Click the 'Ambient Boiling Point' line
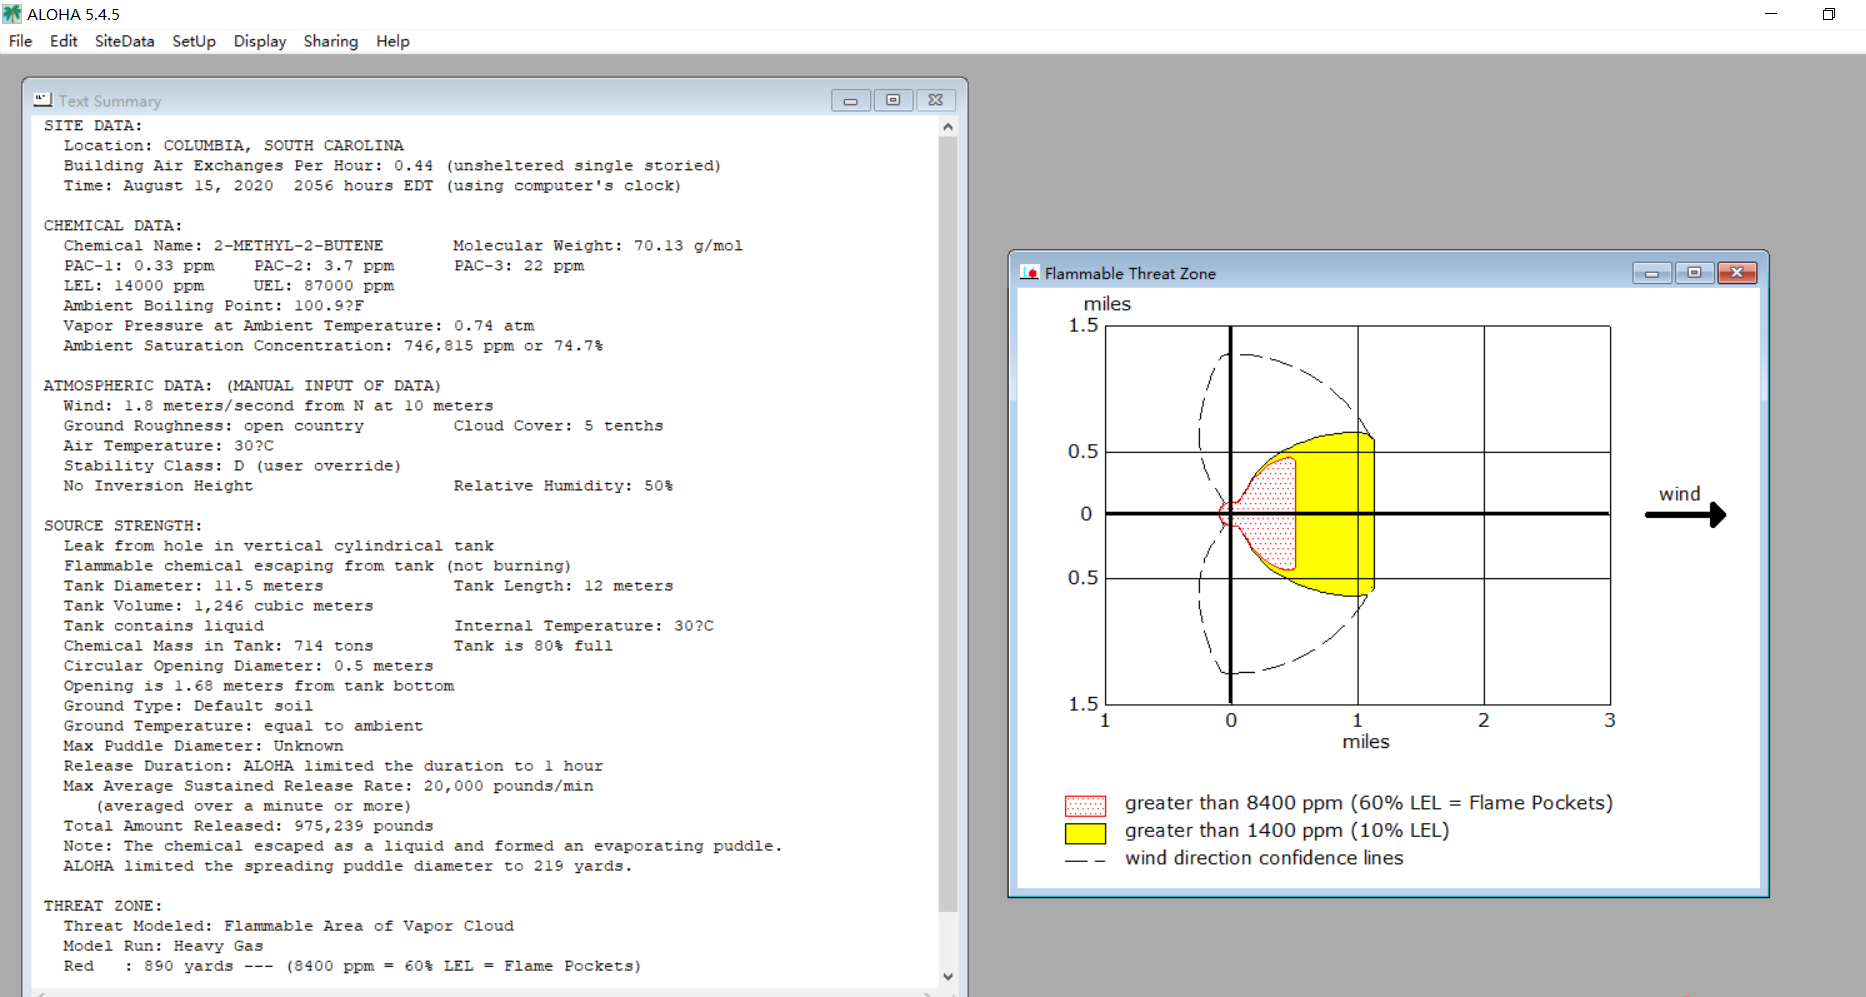Viewport: 1866px width, 997px height. point(214,306)
